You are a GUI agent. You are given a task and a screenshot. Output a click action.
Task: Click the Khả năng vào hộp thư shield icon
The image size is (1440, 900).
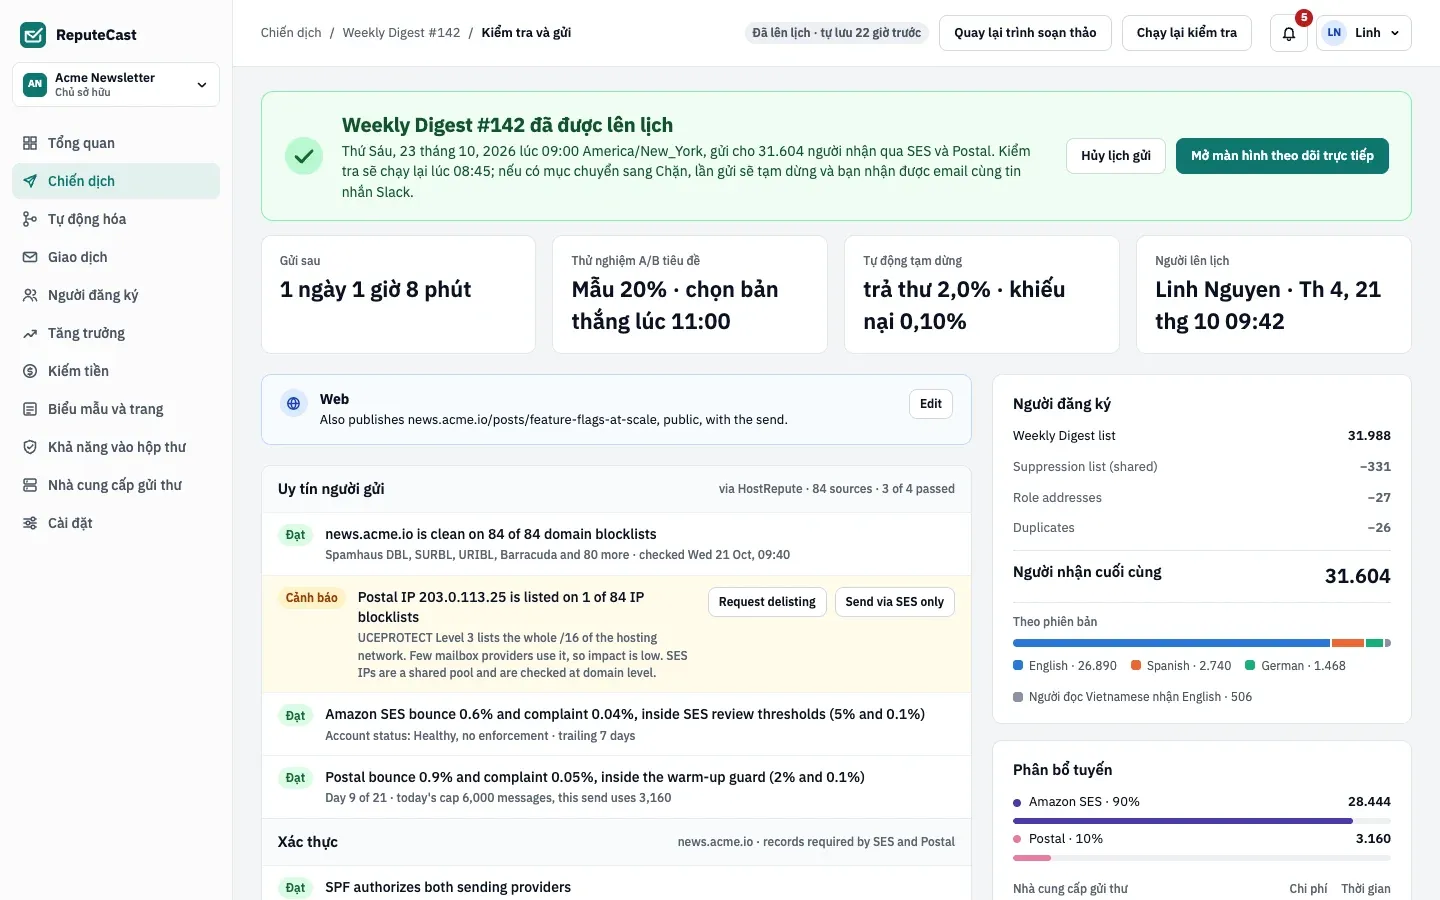tap(30, 447)
